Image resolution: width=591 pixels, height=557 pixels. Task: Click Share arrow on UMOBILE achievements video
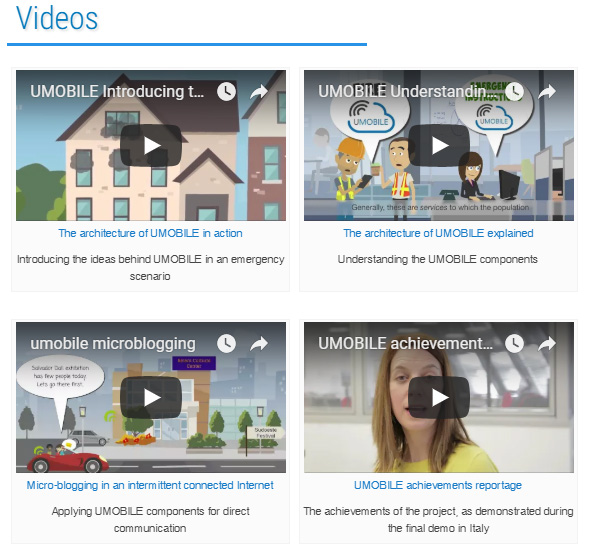(547, 343)
